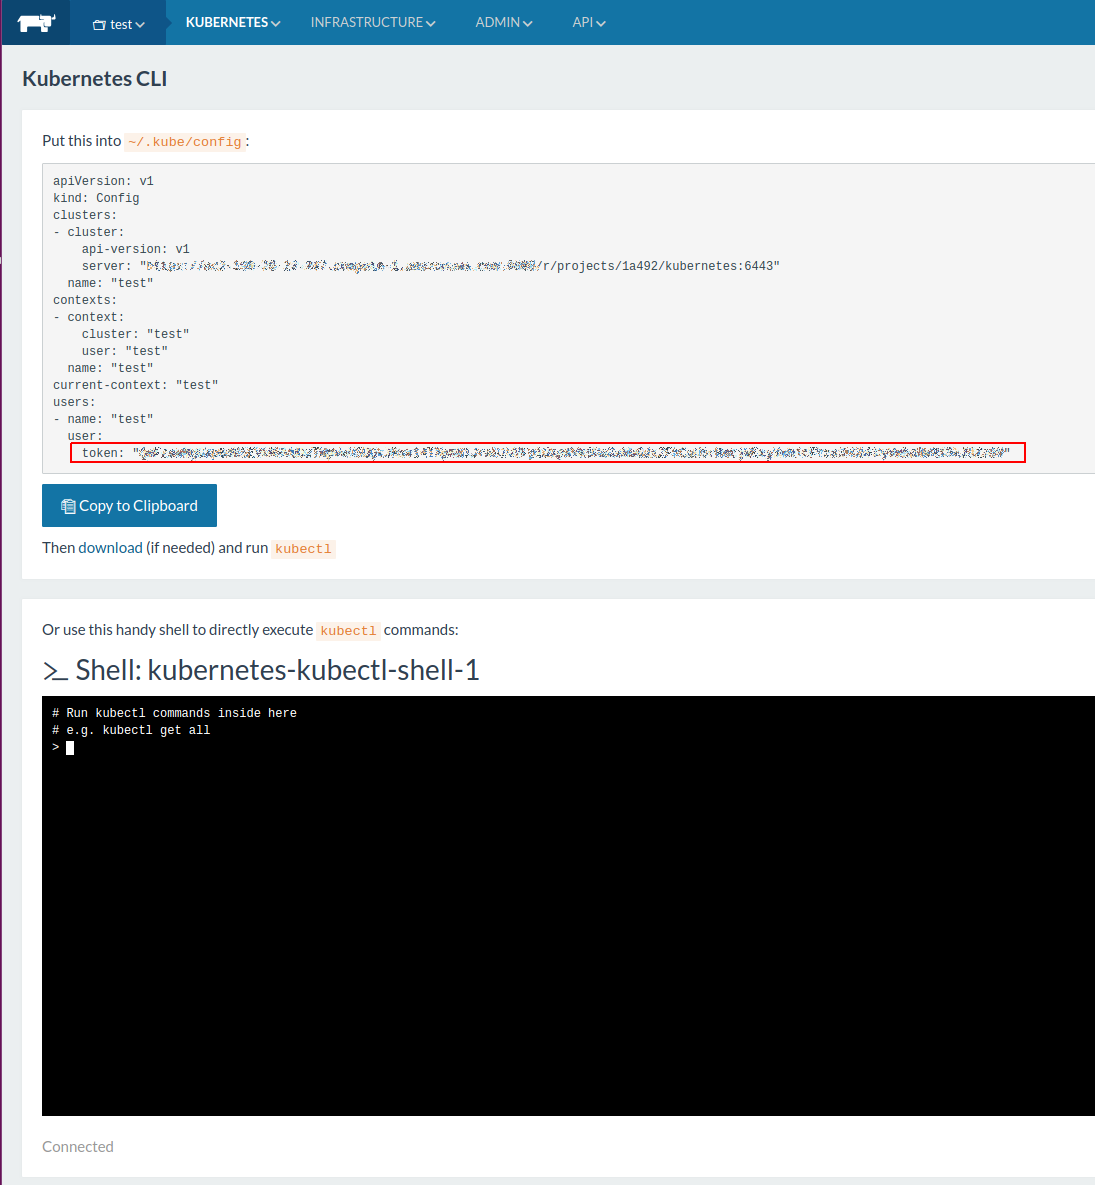The height and width of the screenshot is (1185, 1095).
Task: Click the shell prompt icon in the heading
Action: click(55, 671)
